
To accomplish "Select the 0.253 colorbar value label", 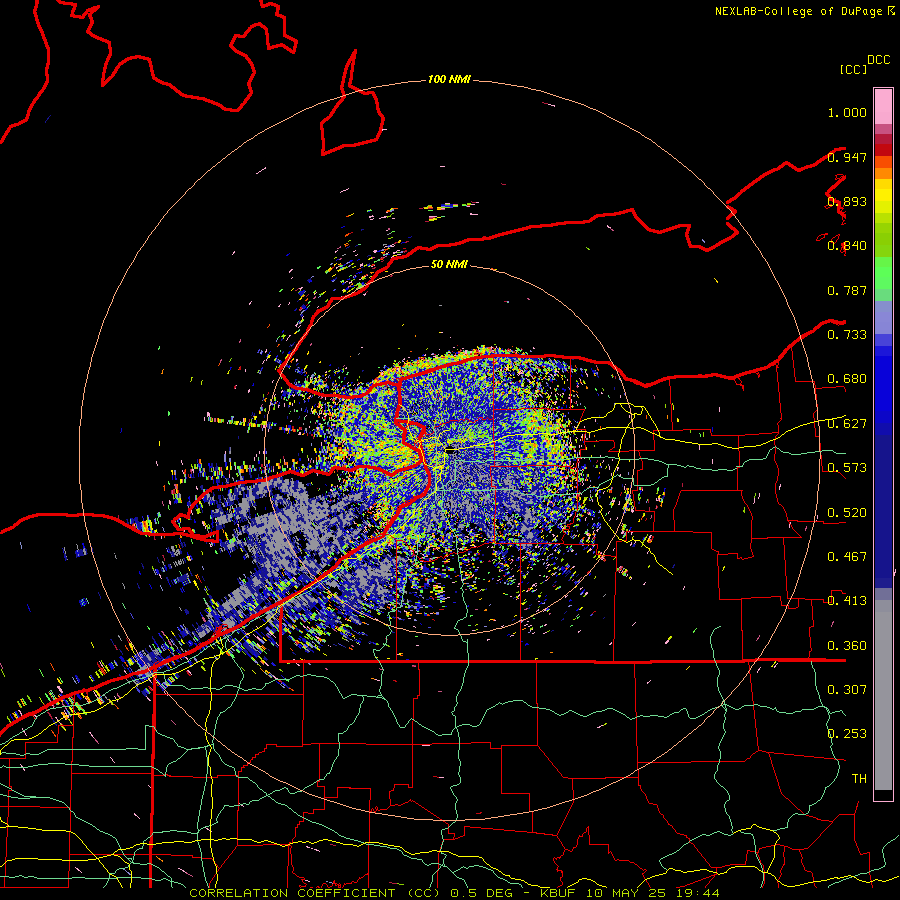I will pos(847,734).
